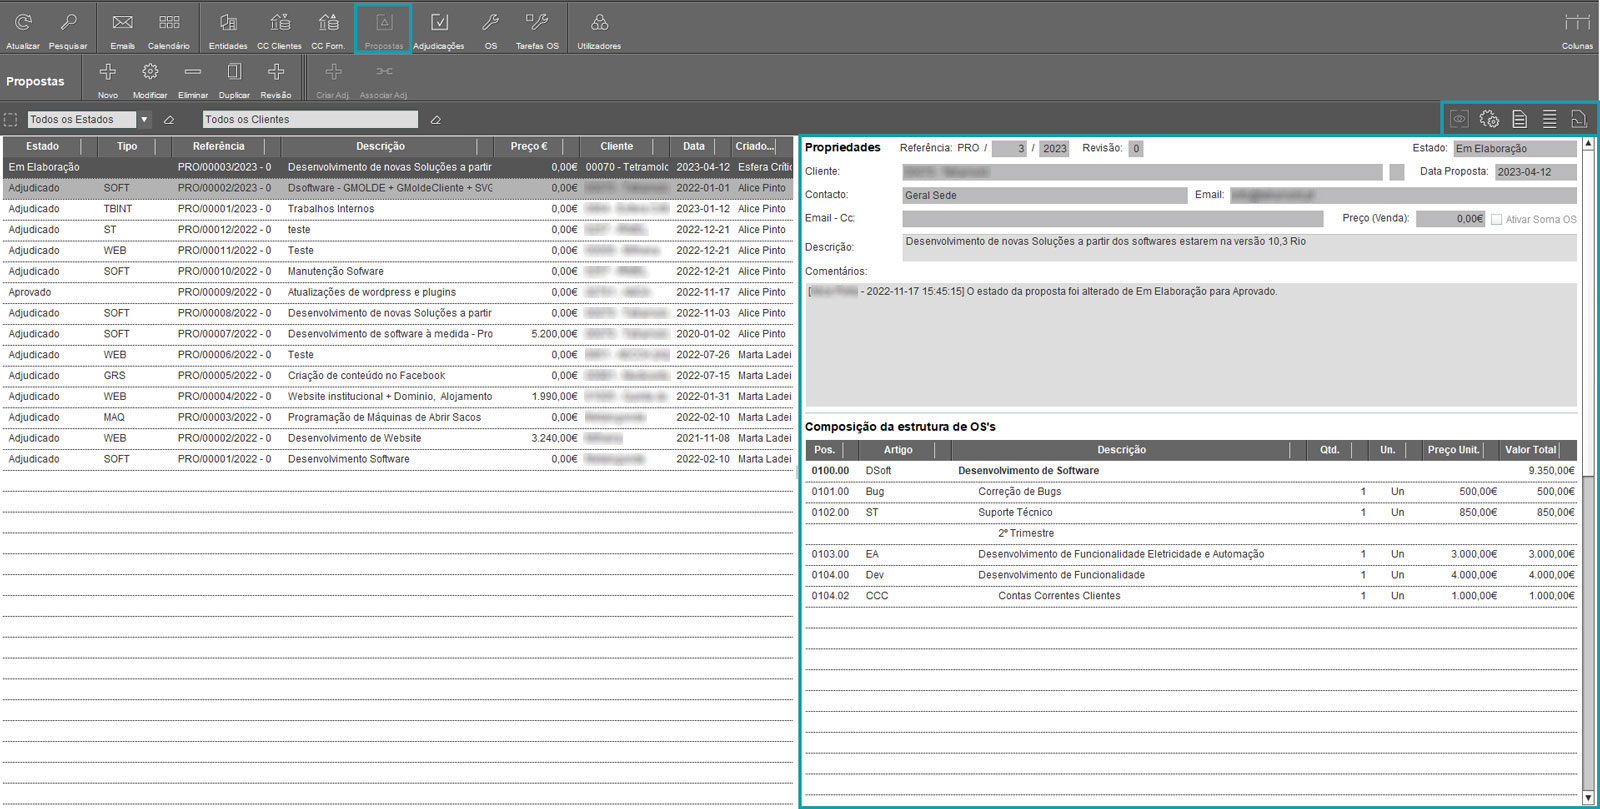Toggle the dashed select-all box beside filters

tap(11, 120)
